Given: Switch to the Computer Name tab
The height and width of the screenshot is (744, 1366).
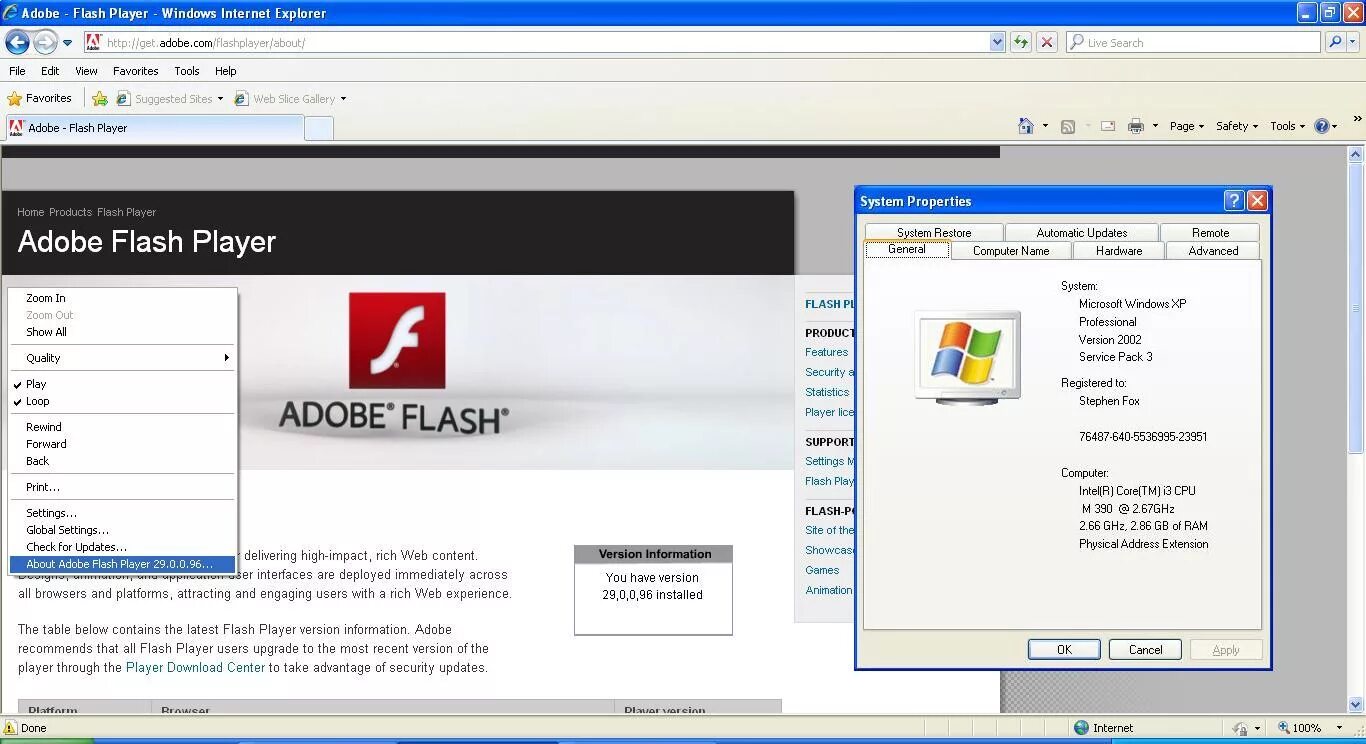Looking at the screenshot, I should point(1011,251).
